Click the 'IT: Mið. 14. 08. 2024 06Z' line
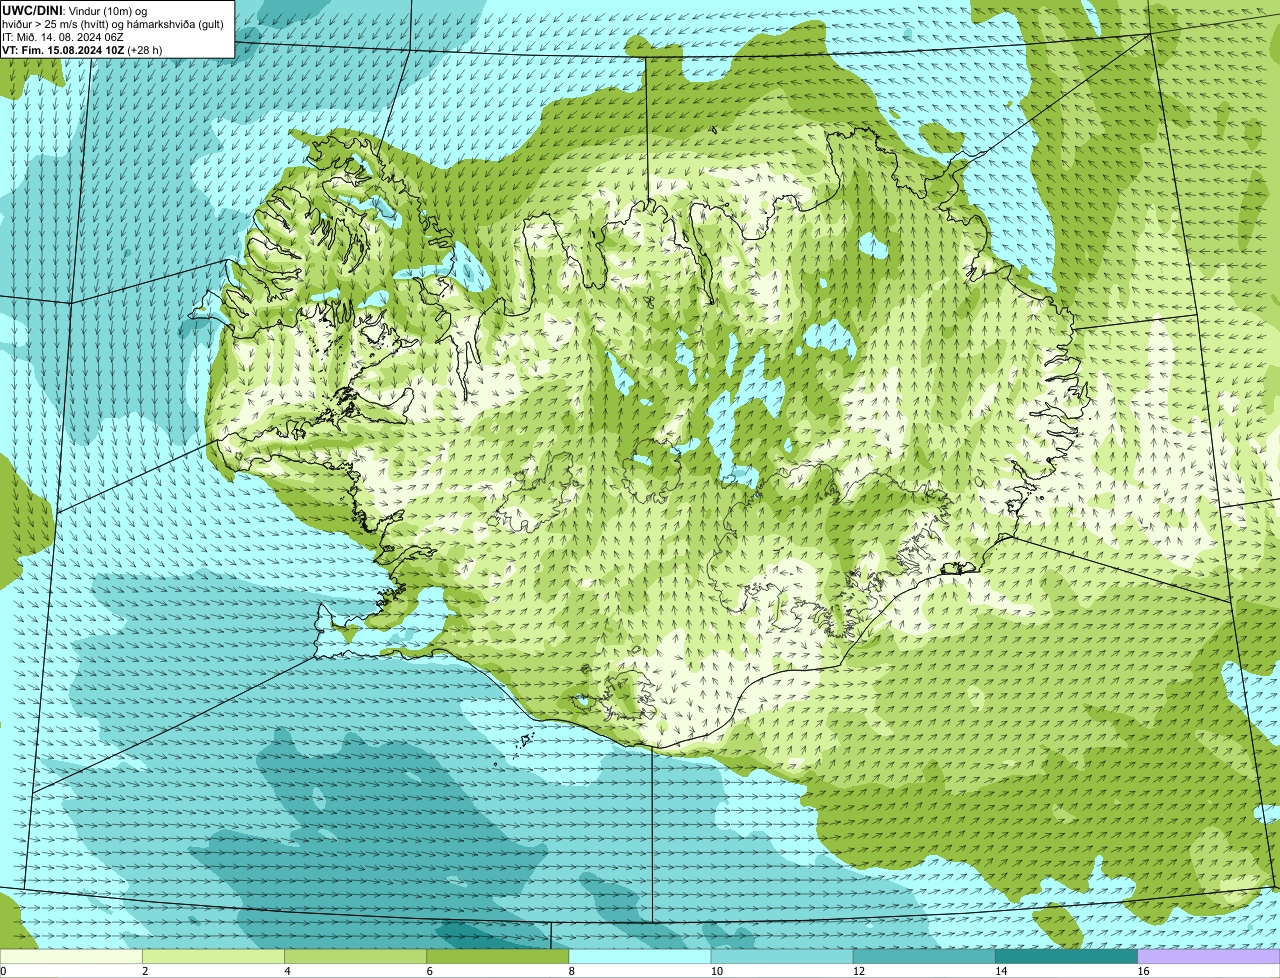The image size is (1280, 978). [x=63, y=37]
